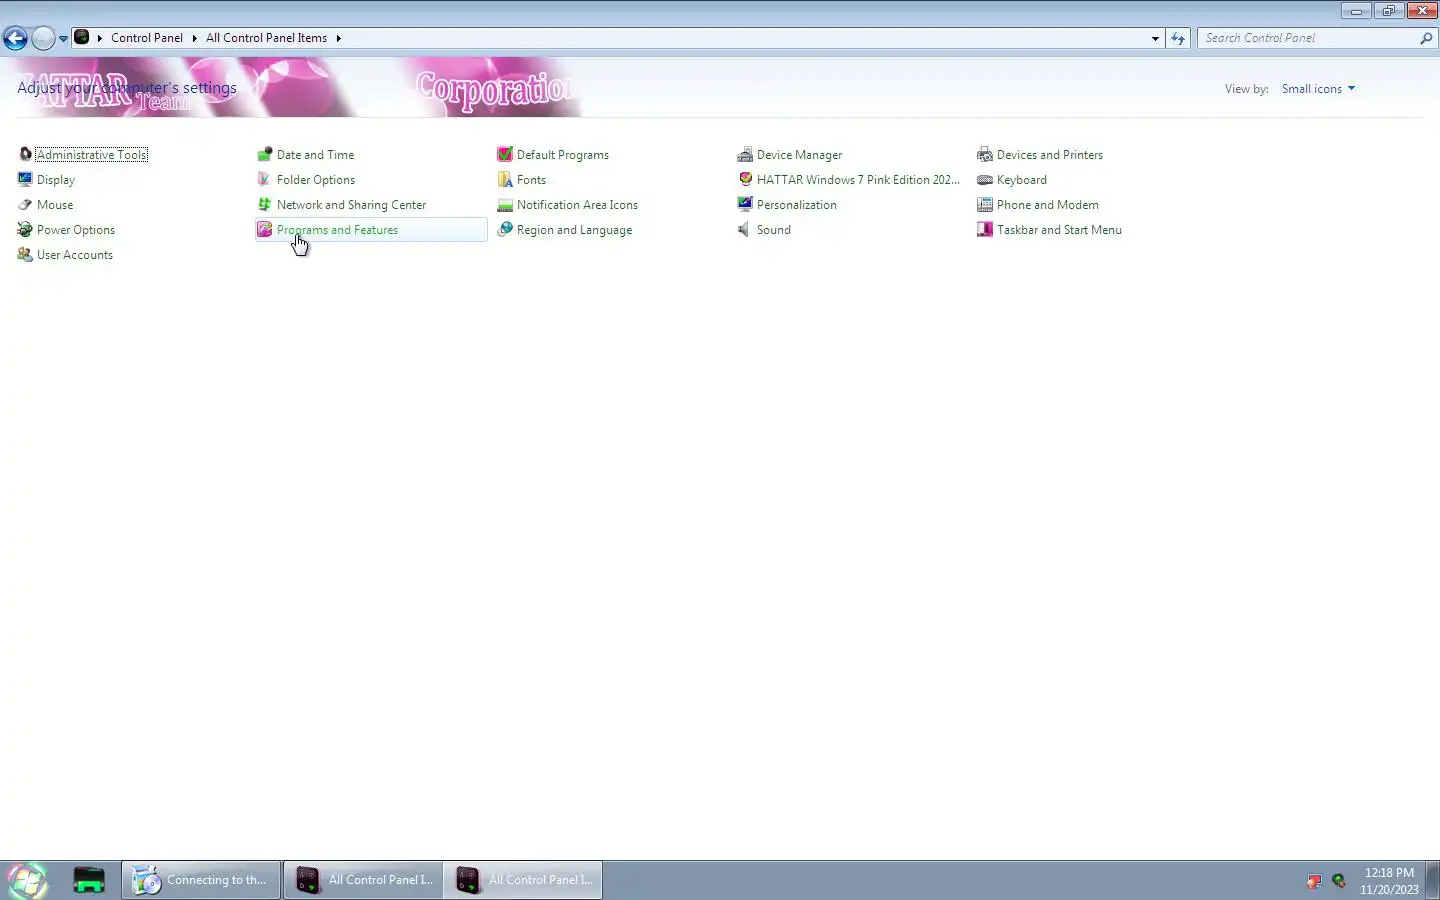Open Mouse settings icon
Viewport: 1440px width, 900px height.
coord(25,204)
